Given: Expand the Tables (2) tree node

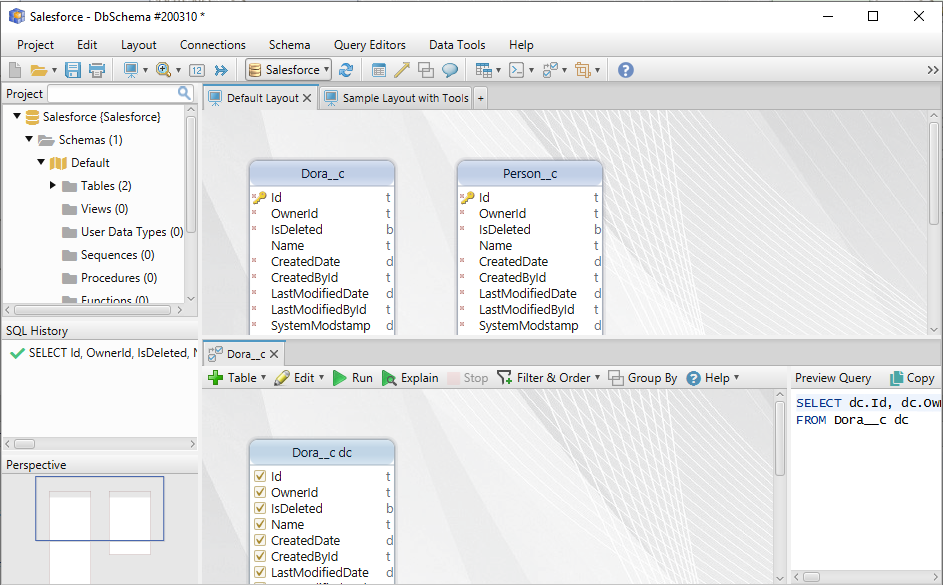Looking at the screenshot, I should [53, 185].
